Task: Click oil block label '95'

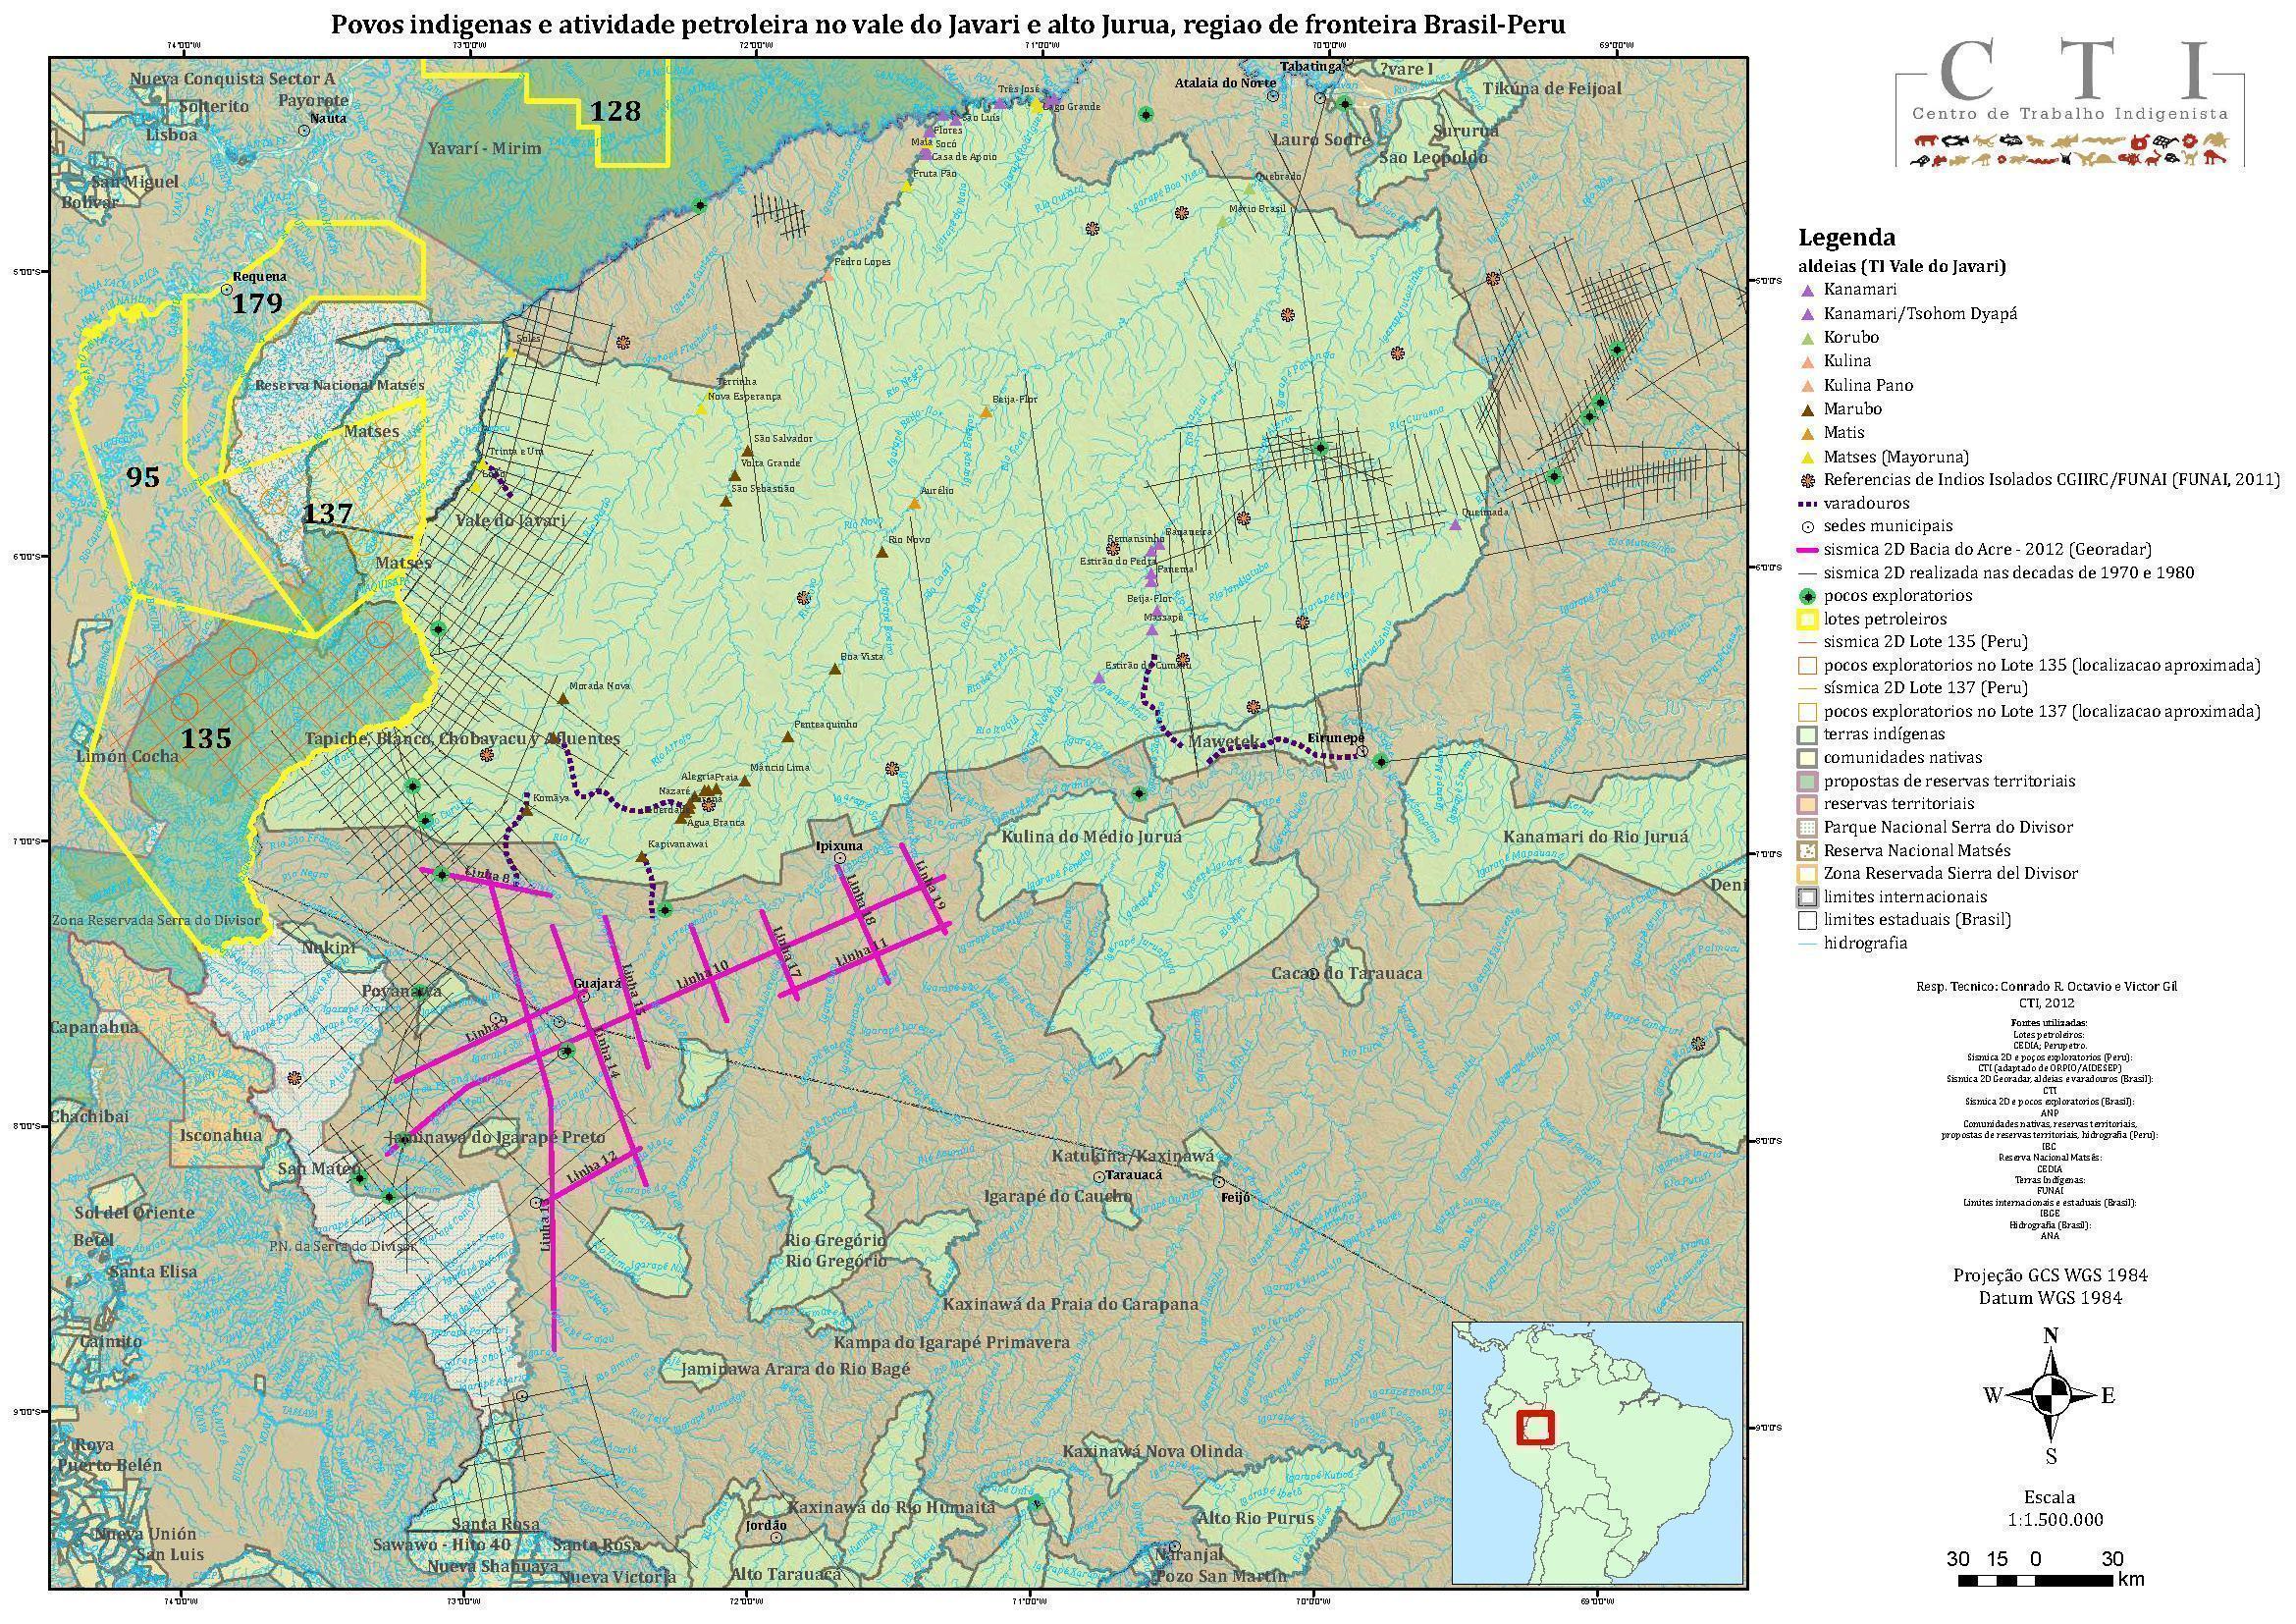Action: 143,478
